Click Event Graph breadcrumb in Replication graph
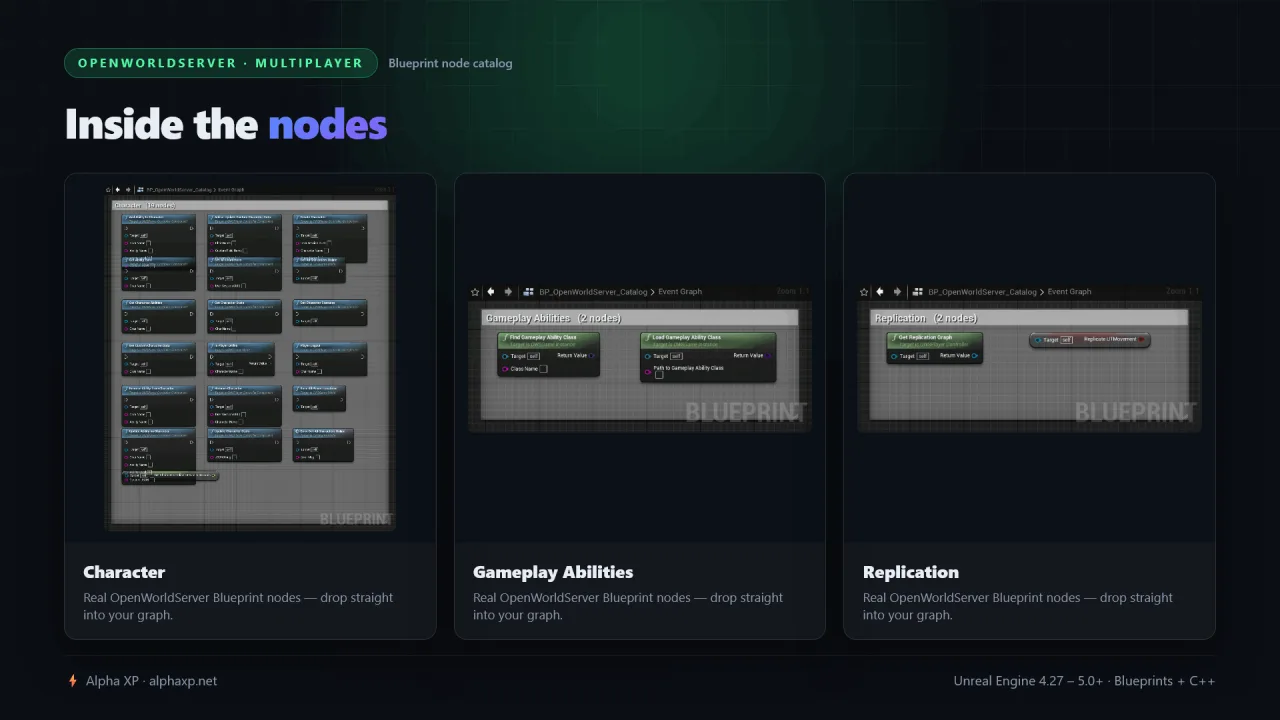 click(x=1069, y=292)
